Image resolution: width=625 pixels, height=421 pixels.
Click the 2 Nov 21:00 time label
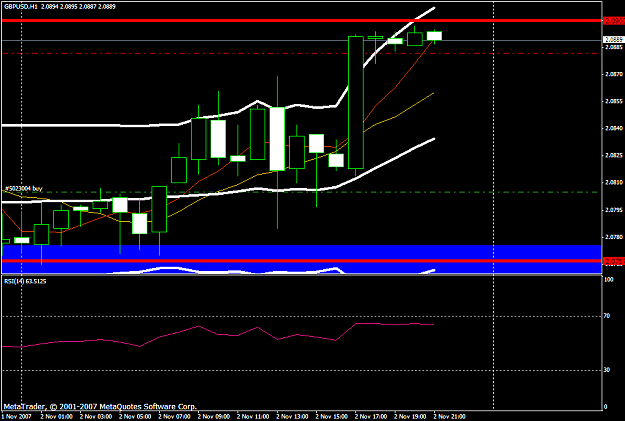tap(450, 417)
